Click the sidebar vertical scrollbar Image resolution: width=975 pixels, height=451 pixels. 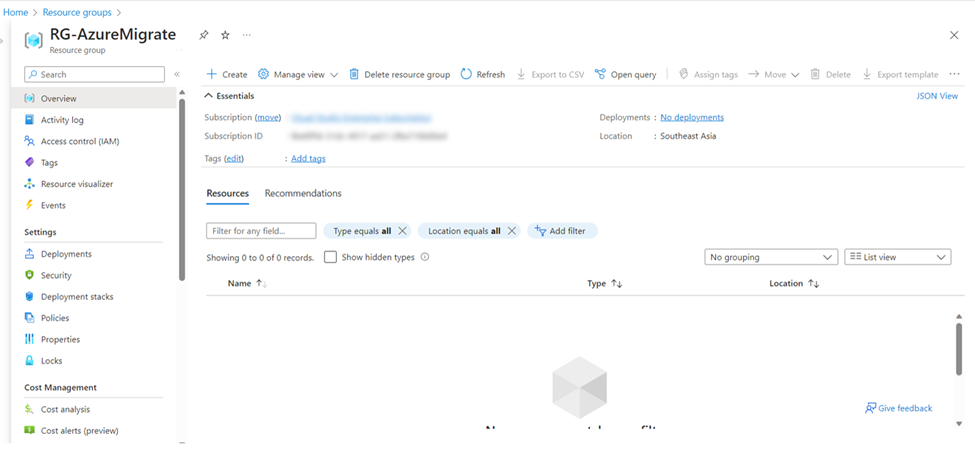182,190
